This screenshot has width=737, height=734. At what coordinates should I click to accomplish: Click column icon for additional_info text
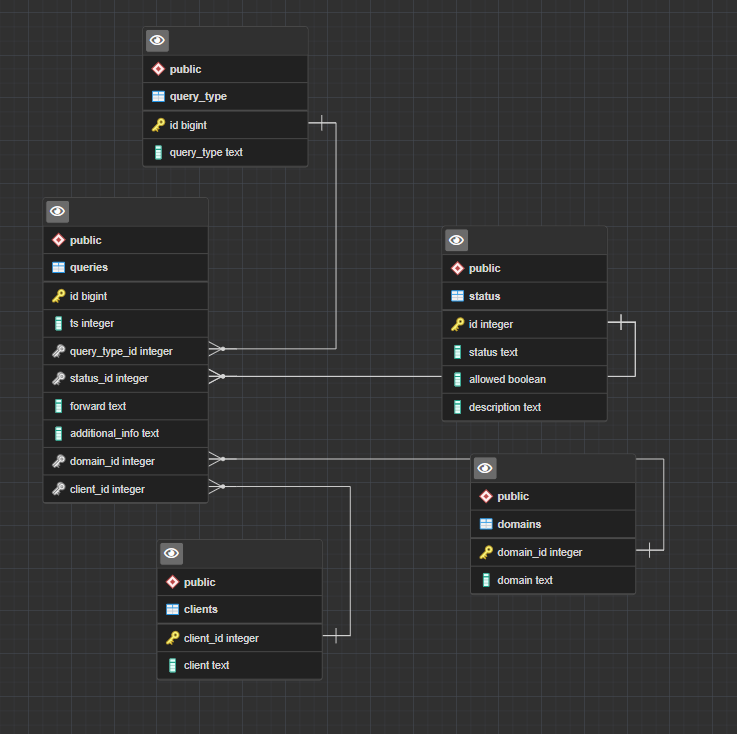pyautogui.click(x=58, y=433)
